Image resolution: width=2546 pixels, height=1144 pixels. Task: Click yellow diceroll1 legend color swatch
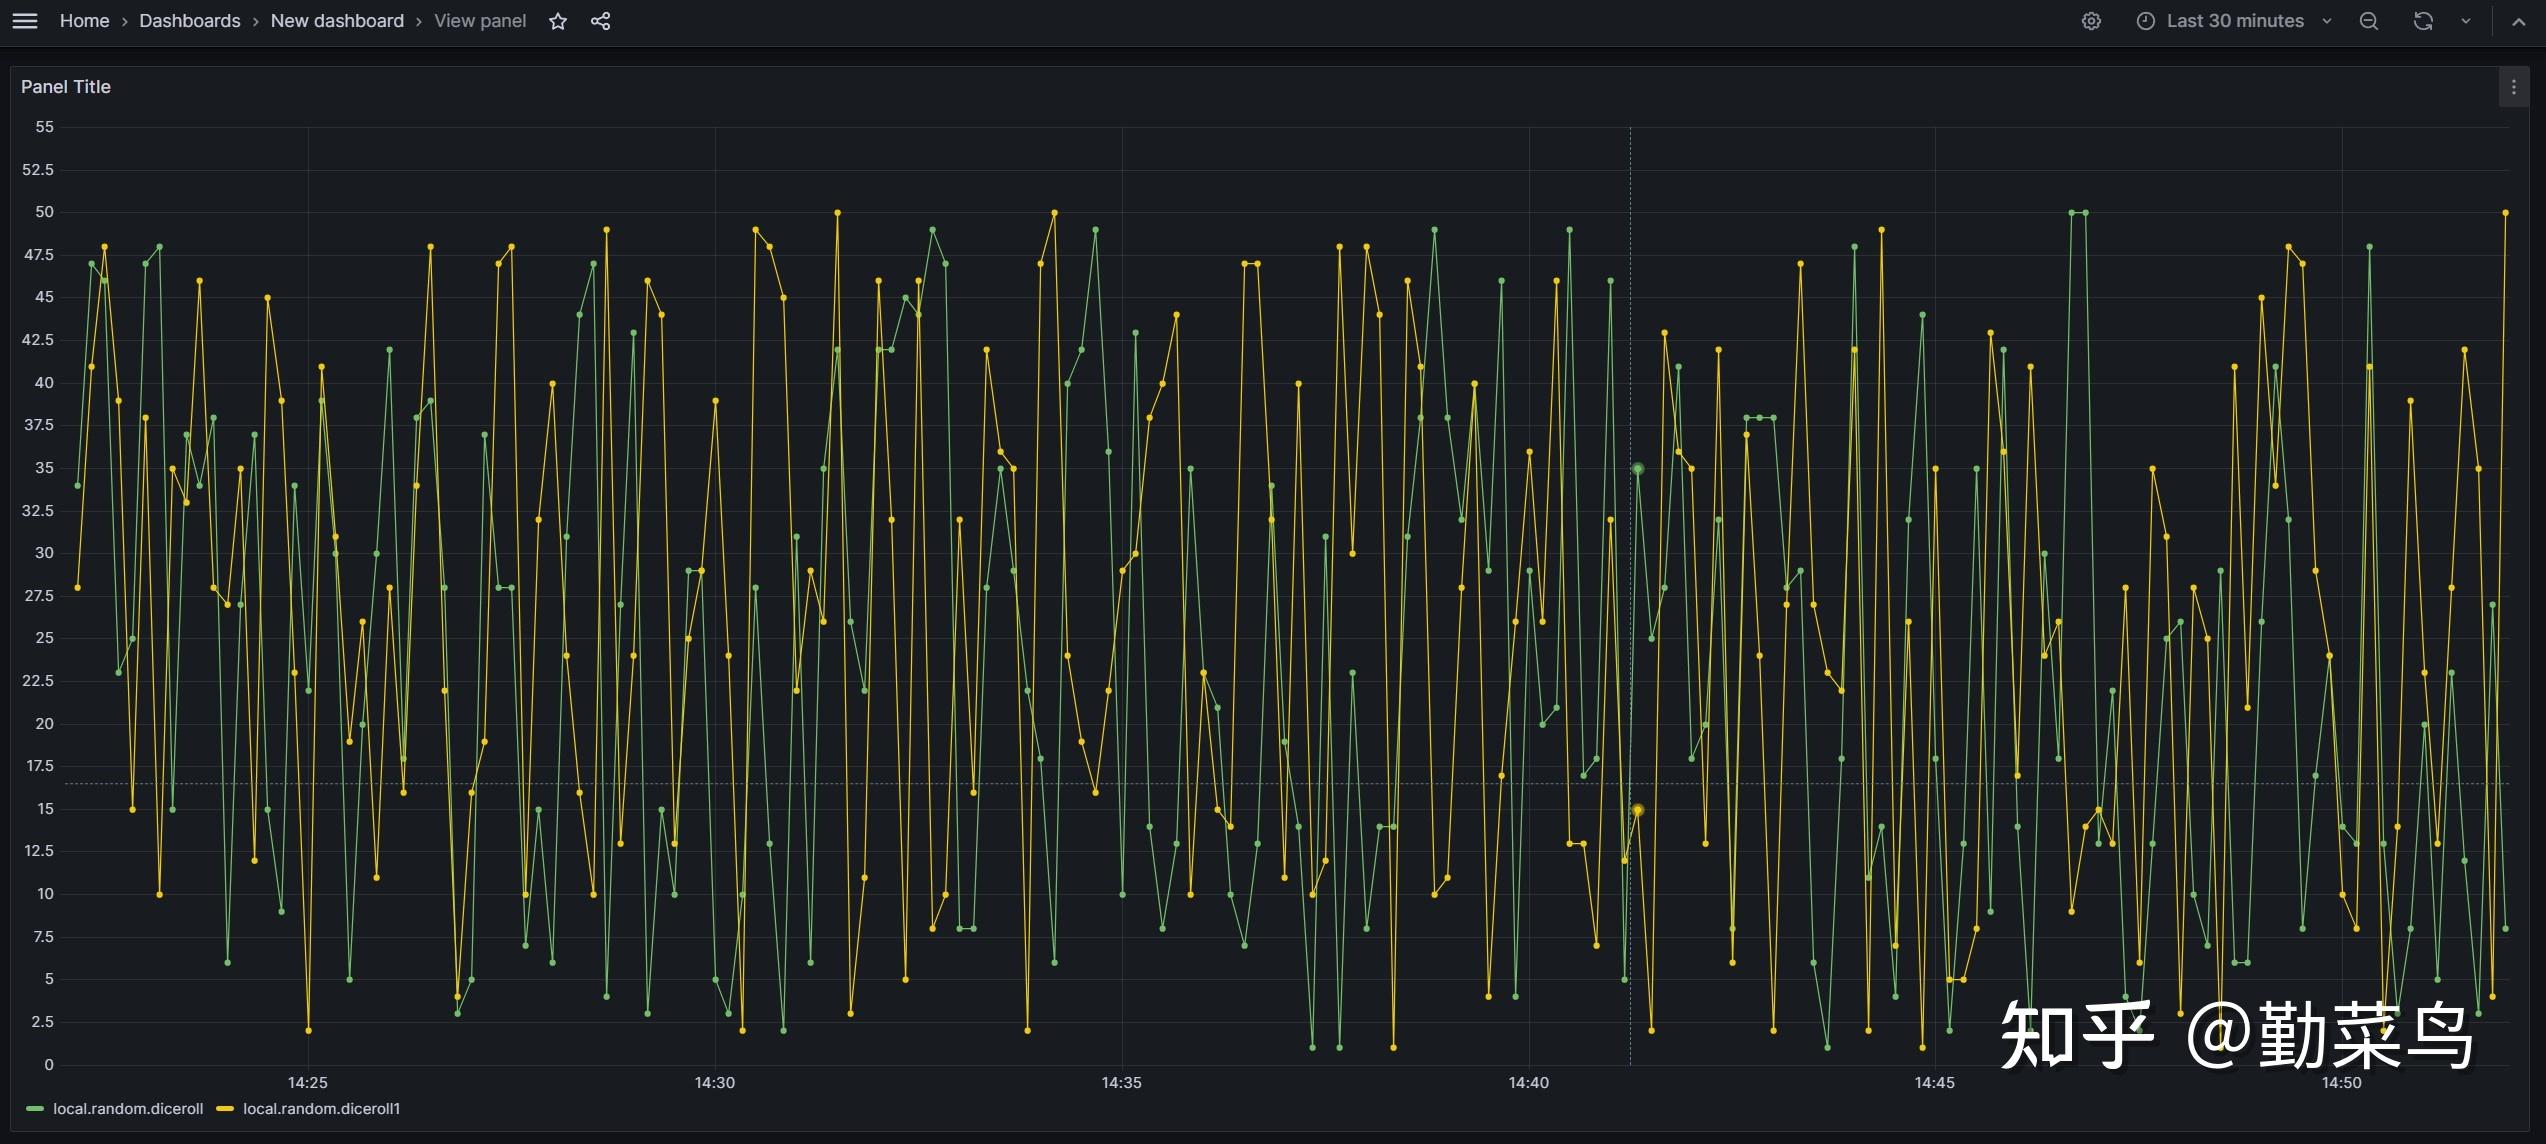point(225,1108)
